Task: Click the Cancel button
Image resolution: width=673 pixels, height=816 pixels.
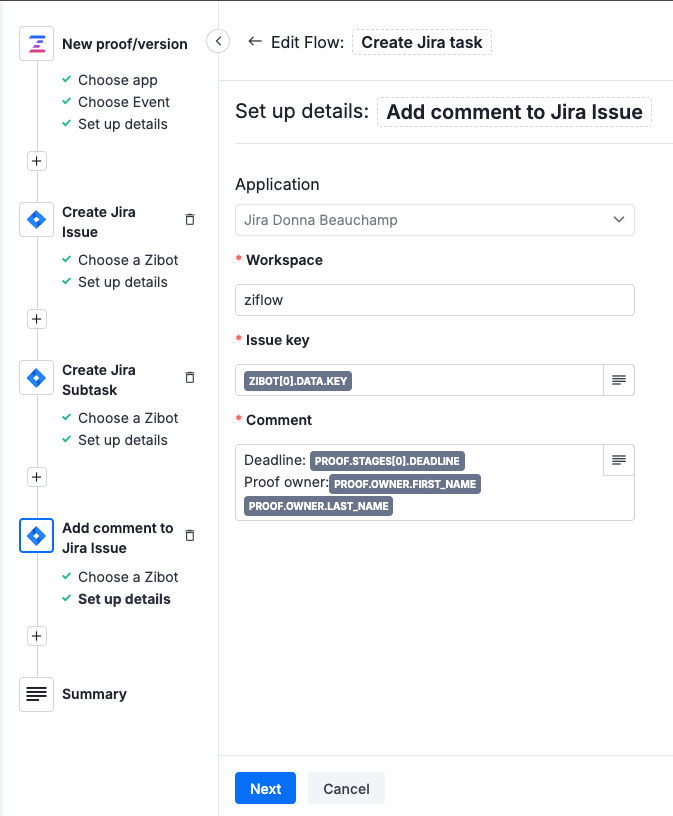Action: (346, 788)
